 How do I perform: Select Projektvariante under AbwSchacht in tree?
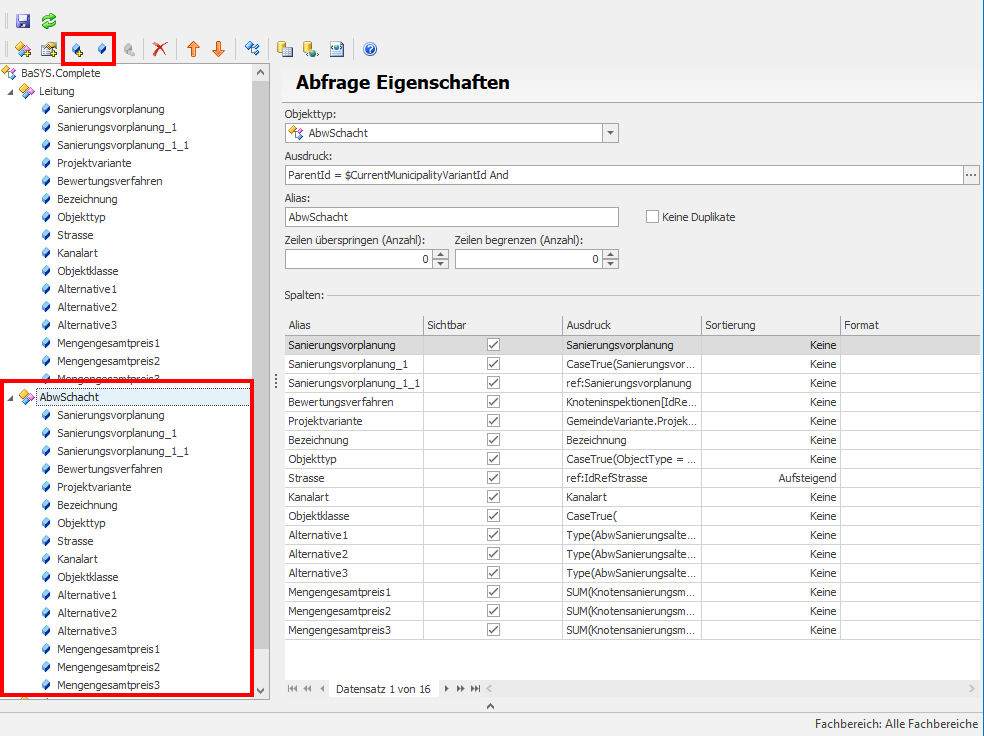[x=94, y=487]
